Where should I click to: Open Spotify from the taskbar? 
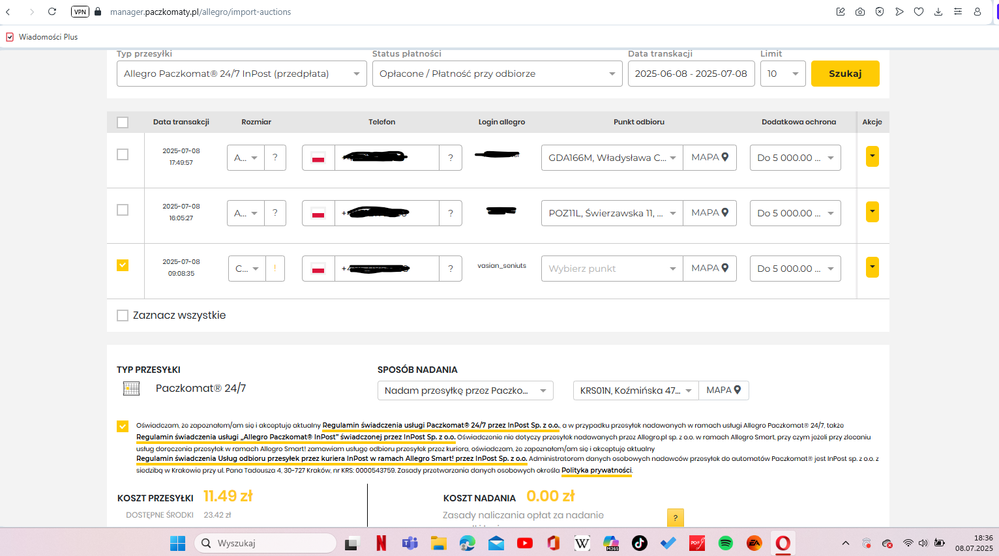pyautogui.click(x=726, y=543)
